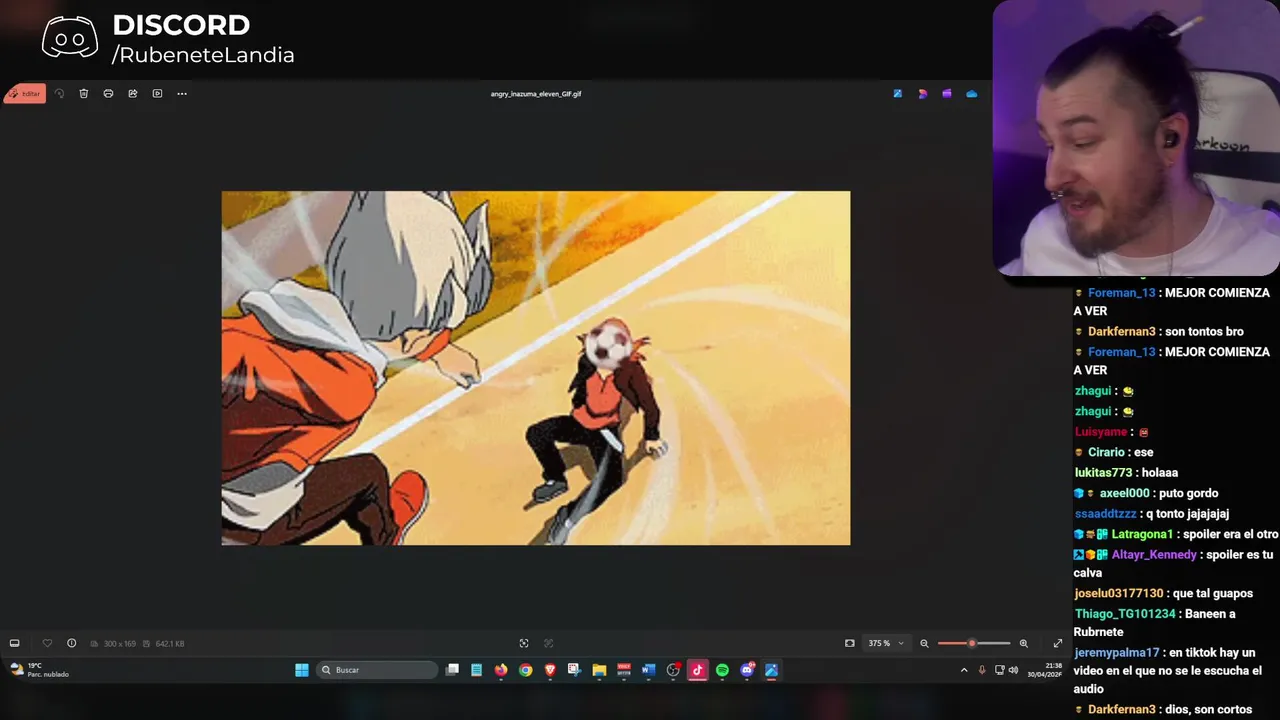Open network settings from system tray
This screenshot has width=1280, height=720.
pyautogui.click(x=999, y=670)
